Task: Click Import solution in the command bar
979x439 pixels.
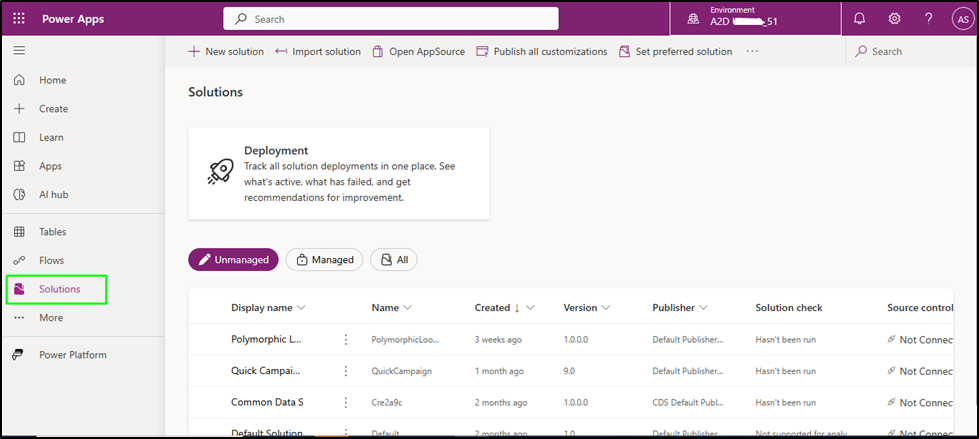Action: point(318,52)
